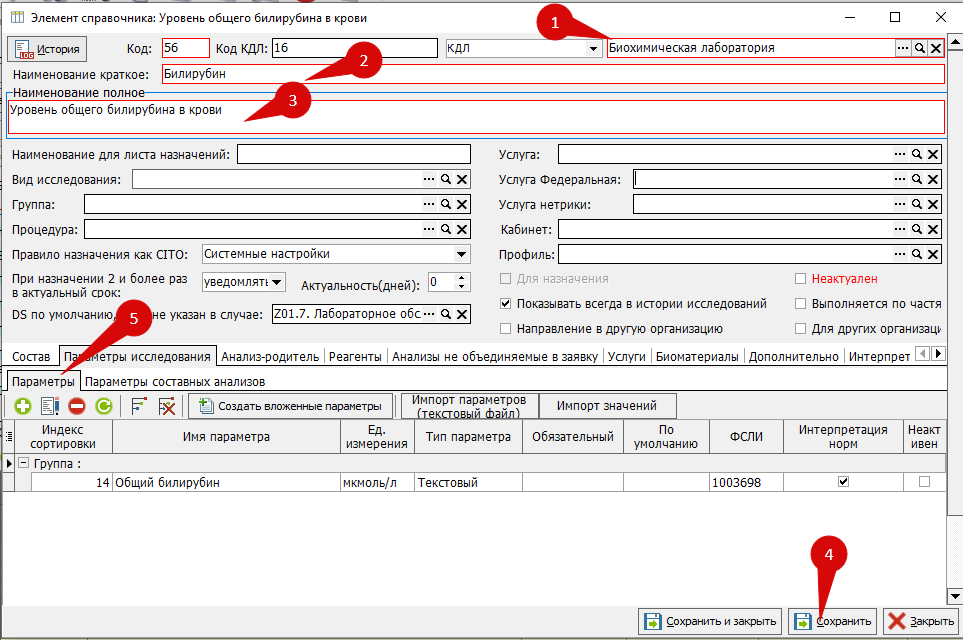Uncheck Интерпретация норм for Общий билирубин
This screenshot has height=640, width=963.
pos(843,482)
